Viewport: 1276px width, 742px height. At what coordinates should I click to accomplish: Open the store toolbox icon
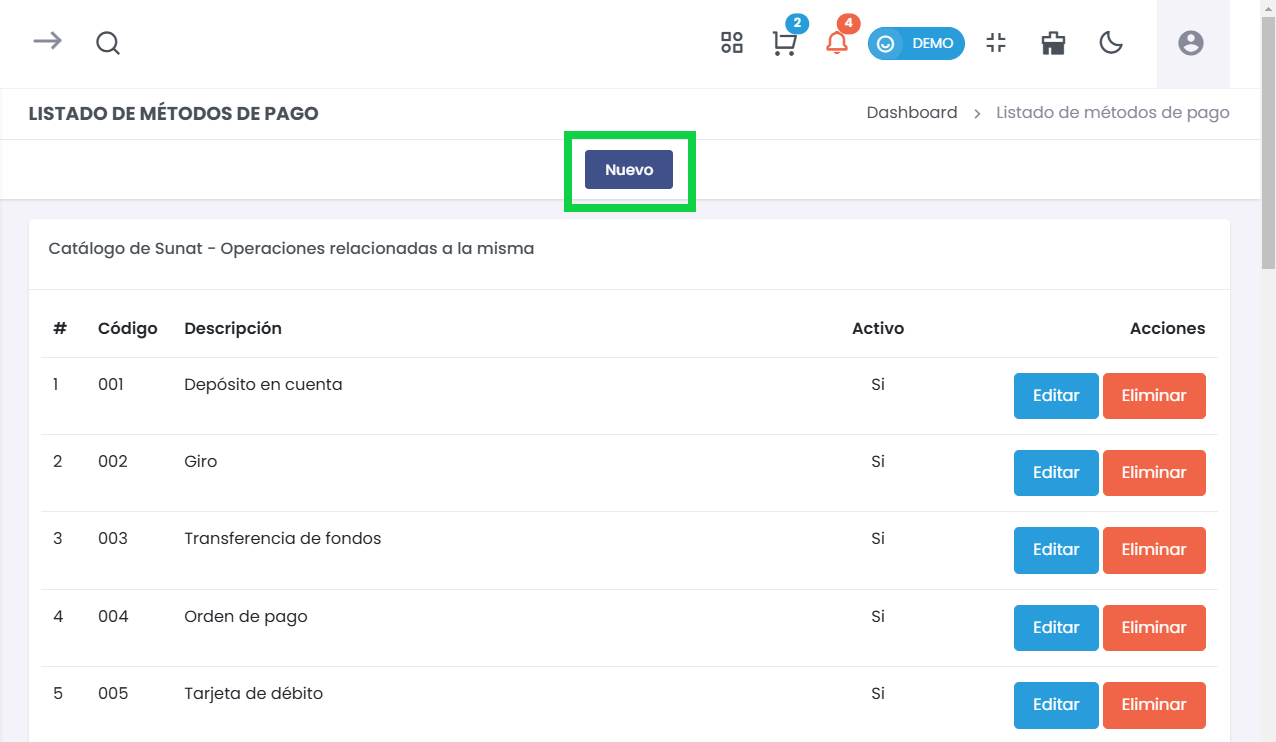[1052, 43]
